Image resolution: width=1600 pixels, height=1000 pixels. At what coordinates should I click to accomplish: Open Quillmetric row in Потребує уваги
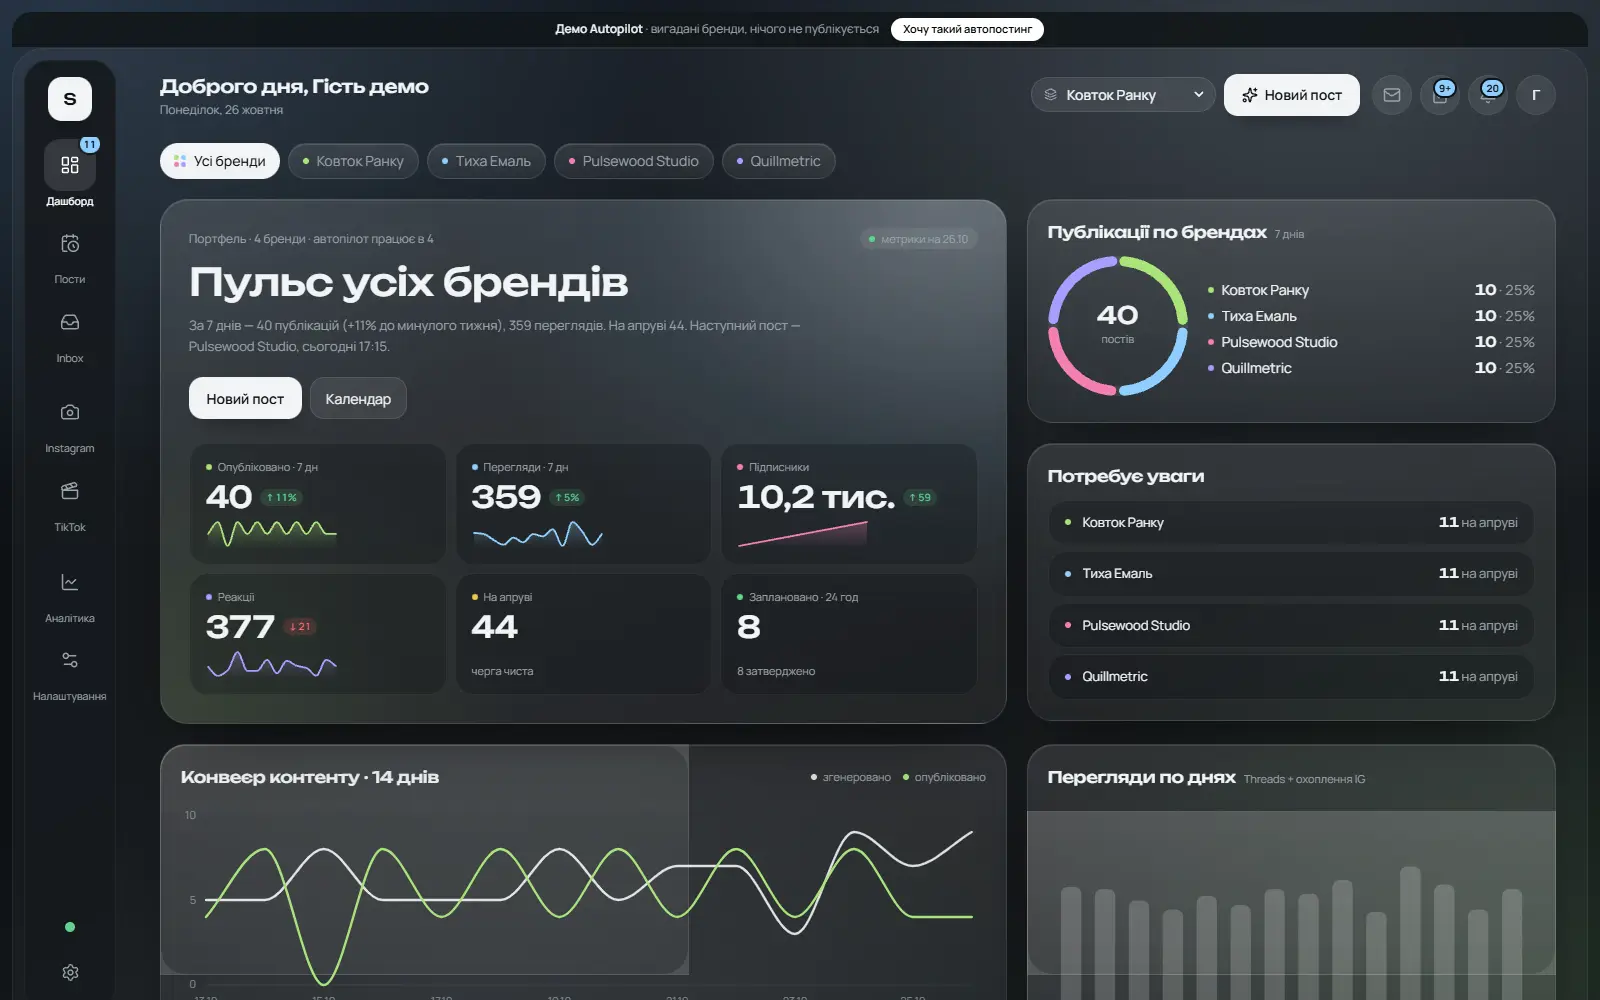click(1291, 677)
